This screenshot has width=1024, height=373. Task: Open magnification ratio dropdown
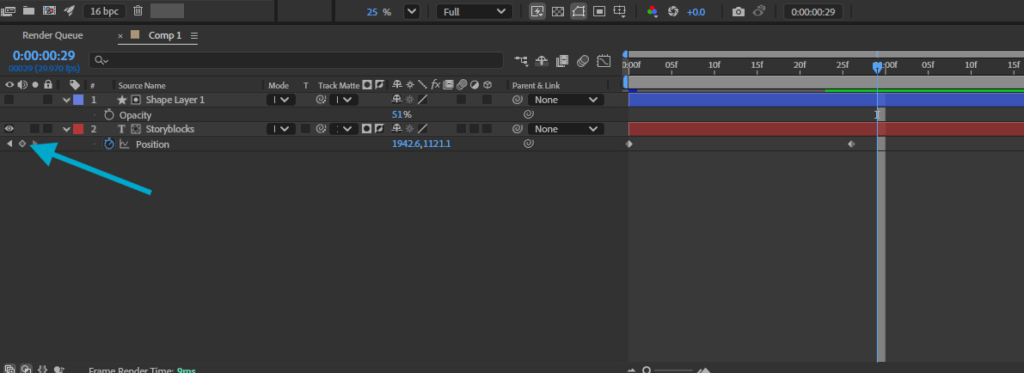click(x=411, y=12)
